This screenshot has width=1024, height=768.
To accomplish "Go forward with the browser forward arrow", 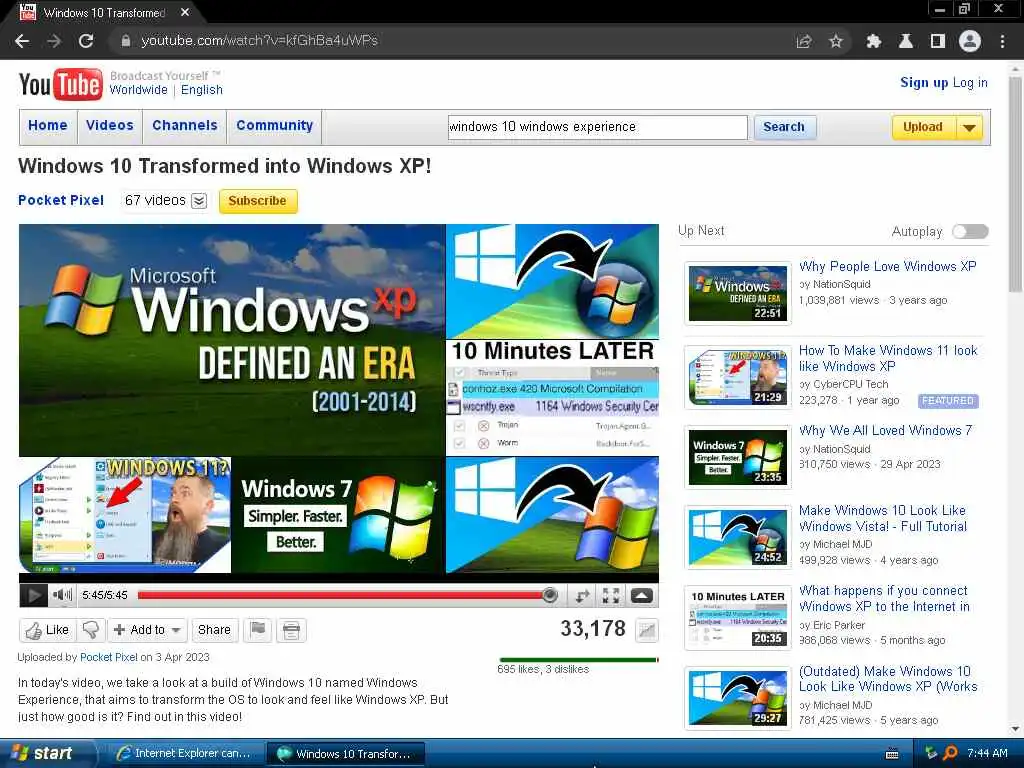I will 54,41.
